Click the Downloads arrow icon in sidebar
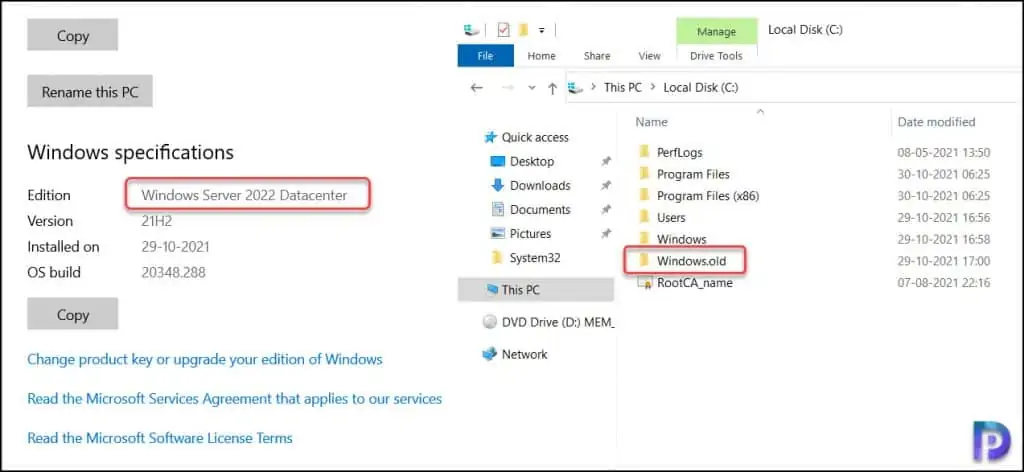 (x=498, y=185)
